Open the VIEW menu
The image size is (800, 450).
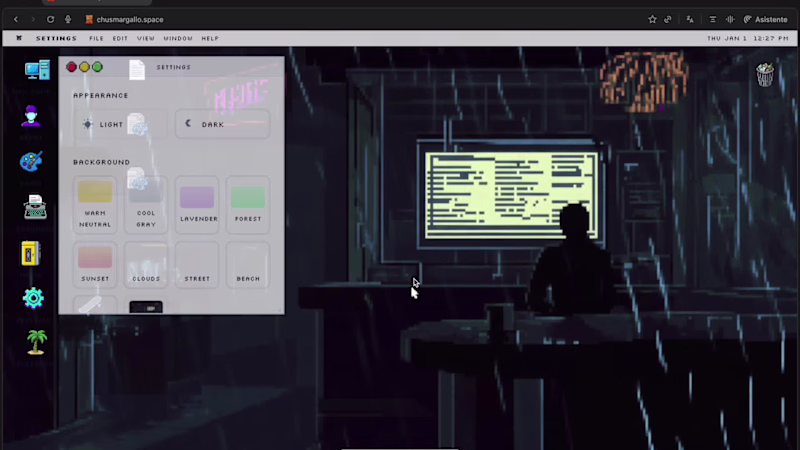click(146, 38)
